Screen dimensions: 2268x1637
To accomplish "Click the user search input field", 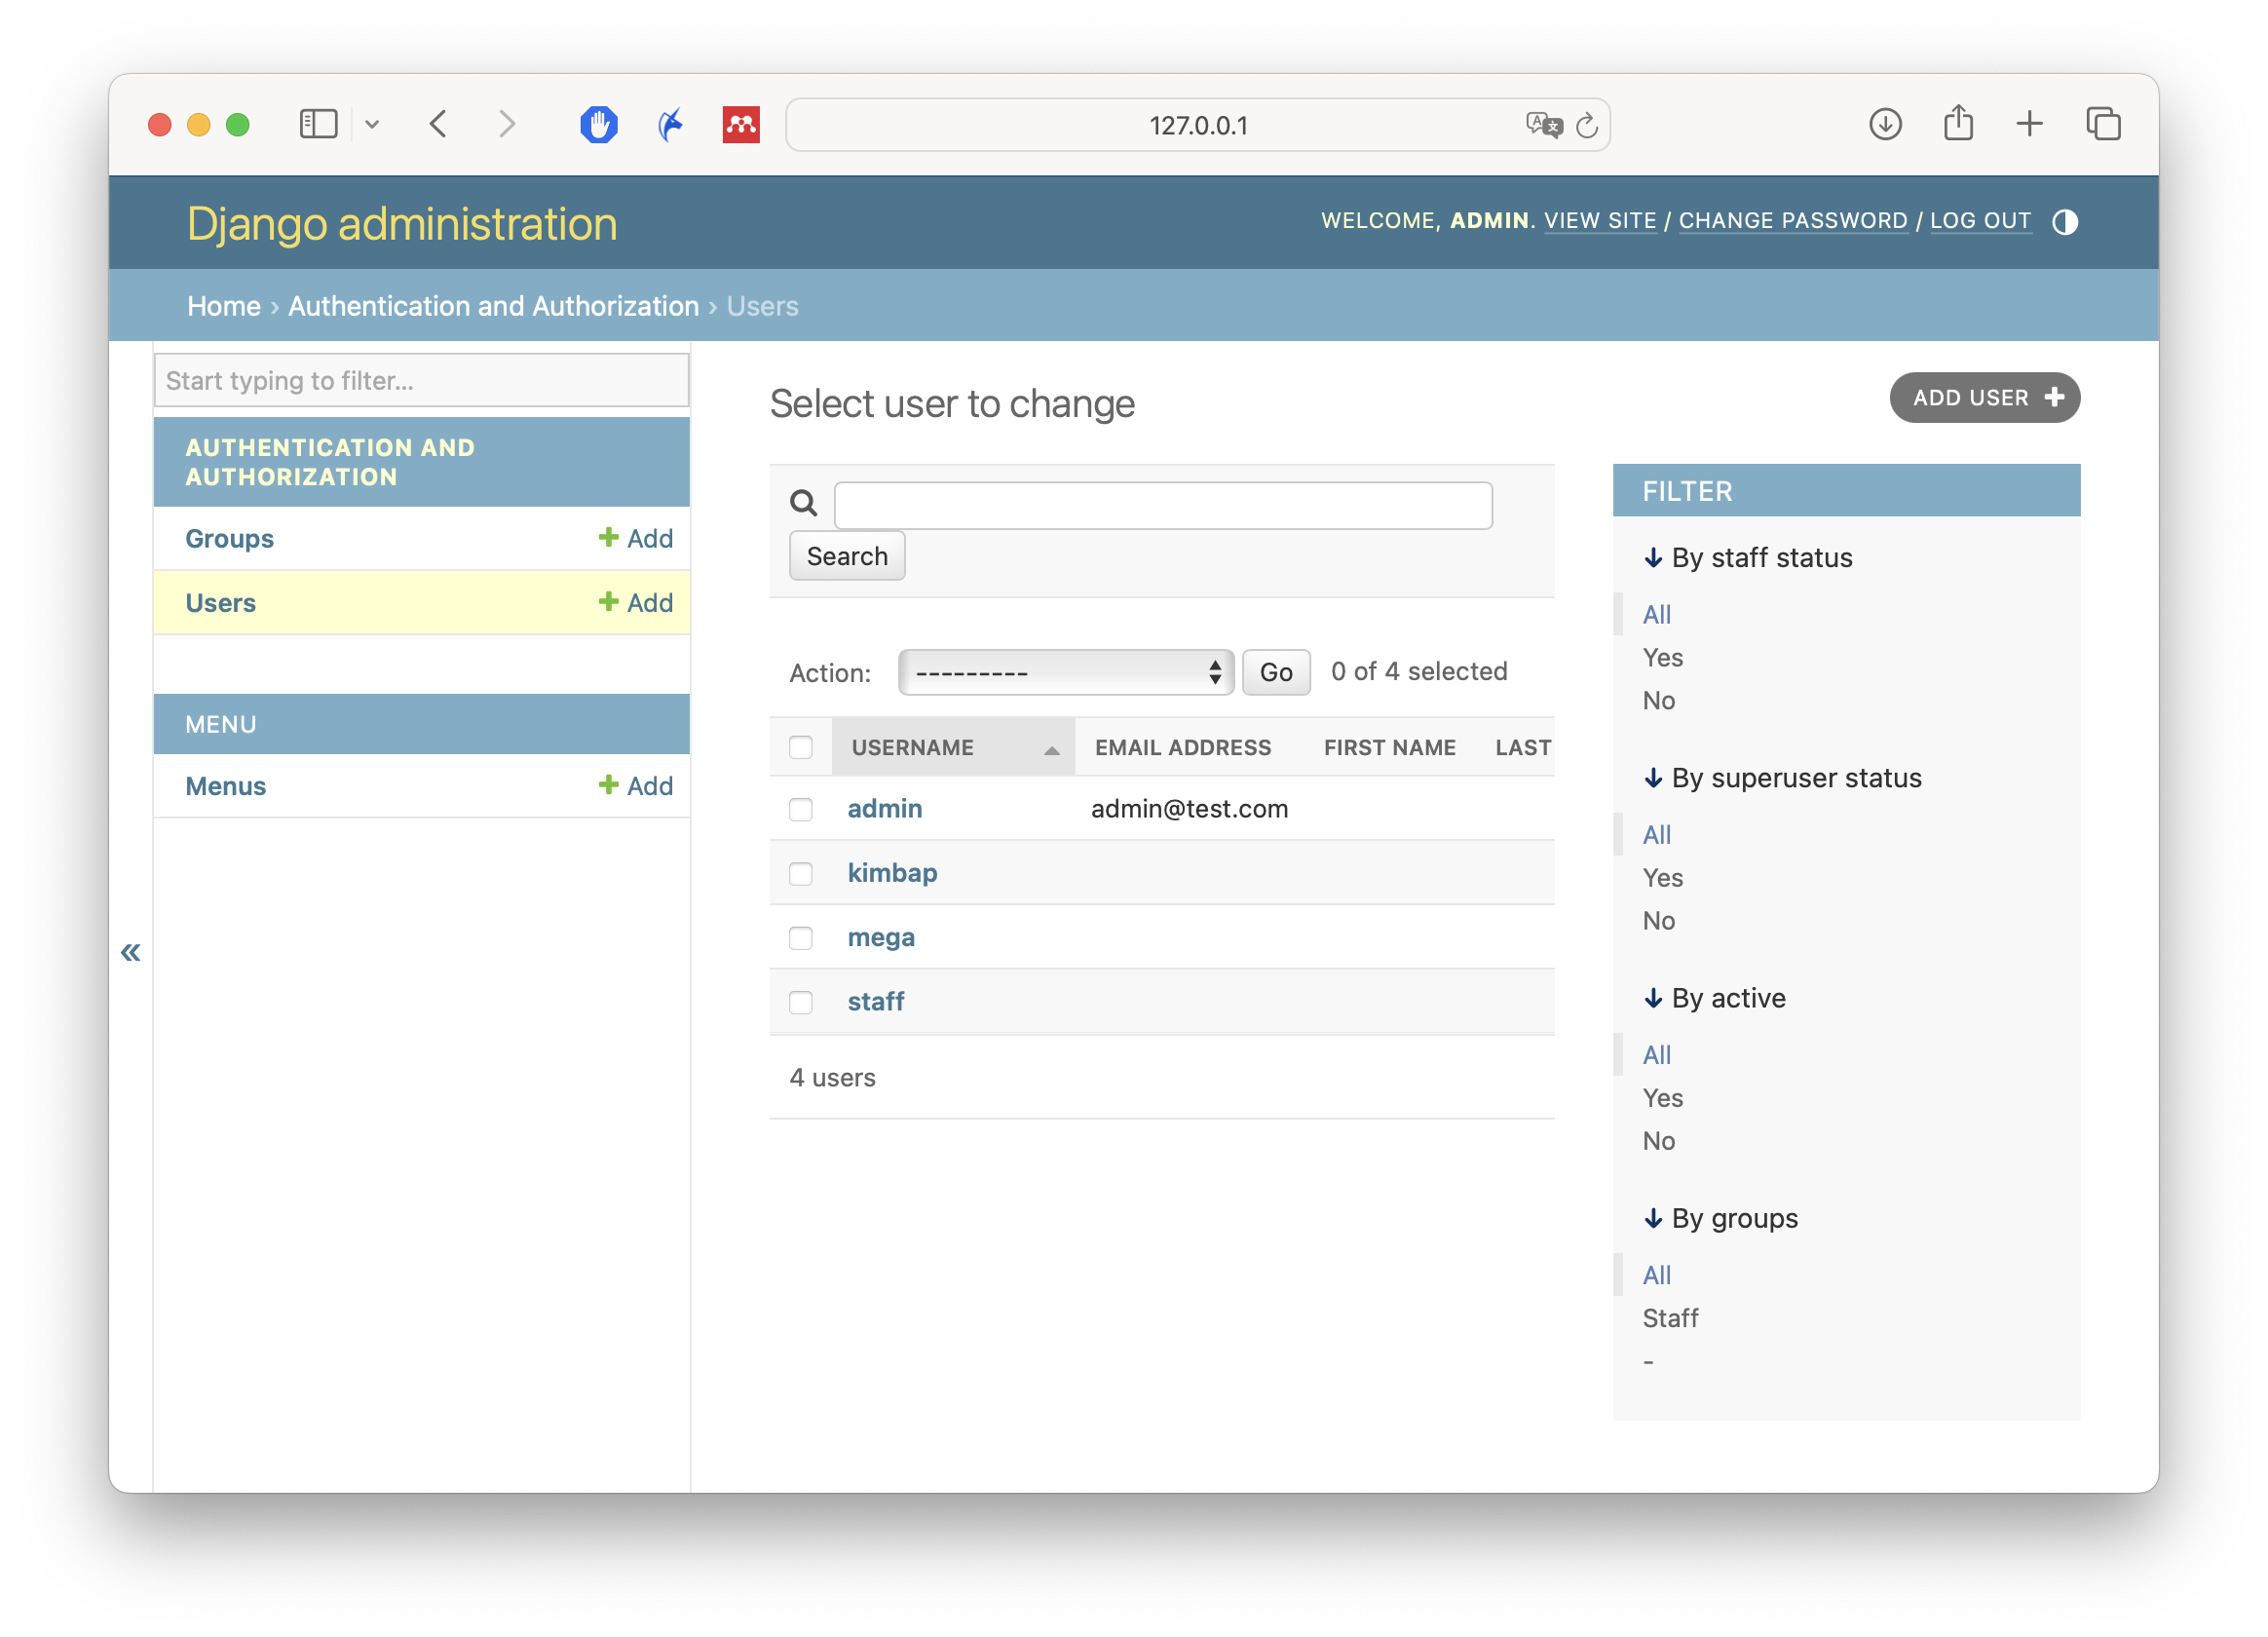I will (1162, 505).
